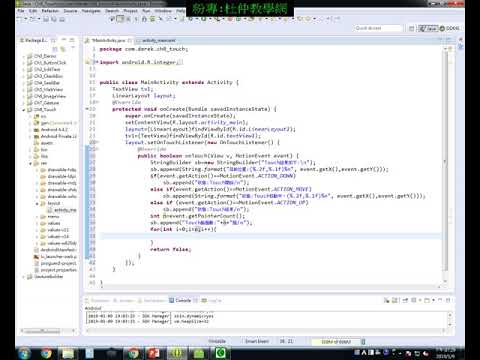
Task: Click the Quick Access search field
Action: pos(379,28)
